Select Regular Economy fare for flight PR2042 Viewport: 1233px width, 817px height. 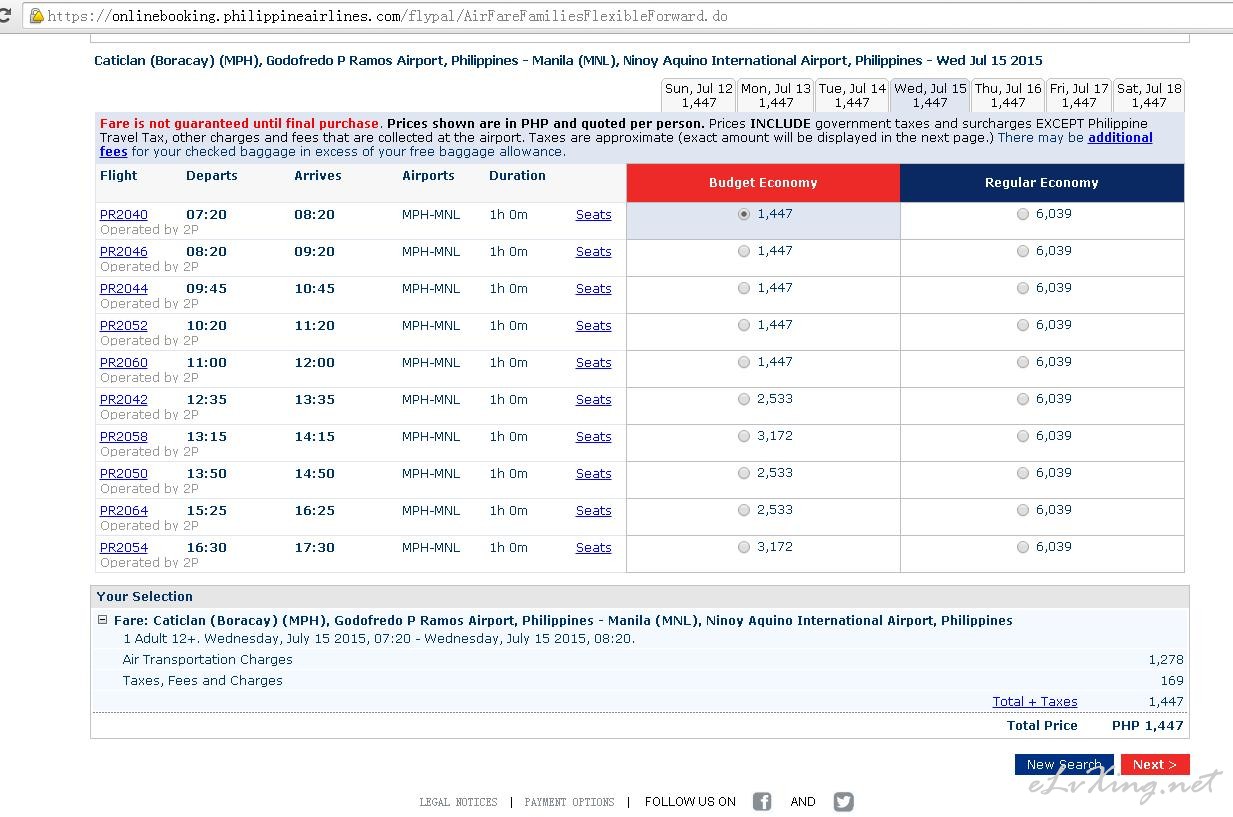(1023, 399)
